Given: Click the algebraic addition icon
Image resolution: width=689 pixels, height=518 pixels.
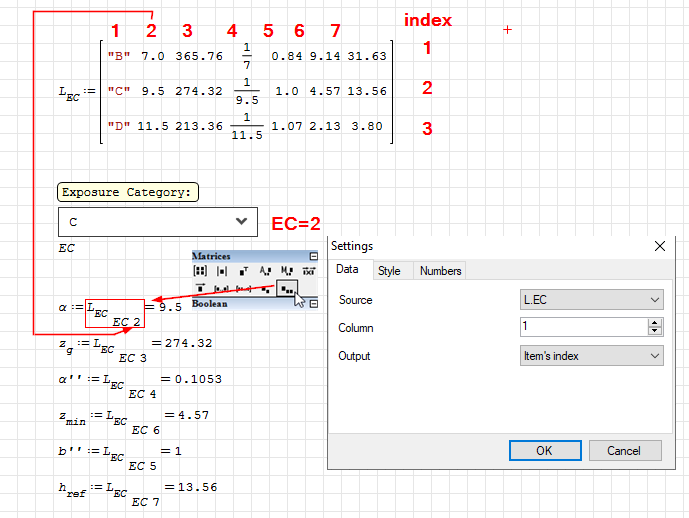Looking at the screenshot, I should click(266, 271).
